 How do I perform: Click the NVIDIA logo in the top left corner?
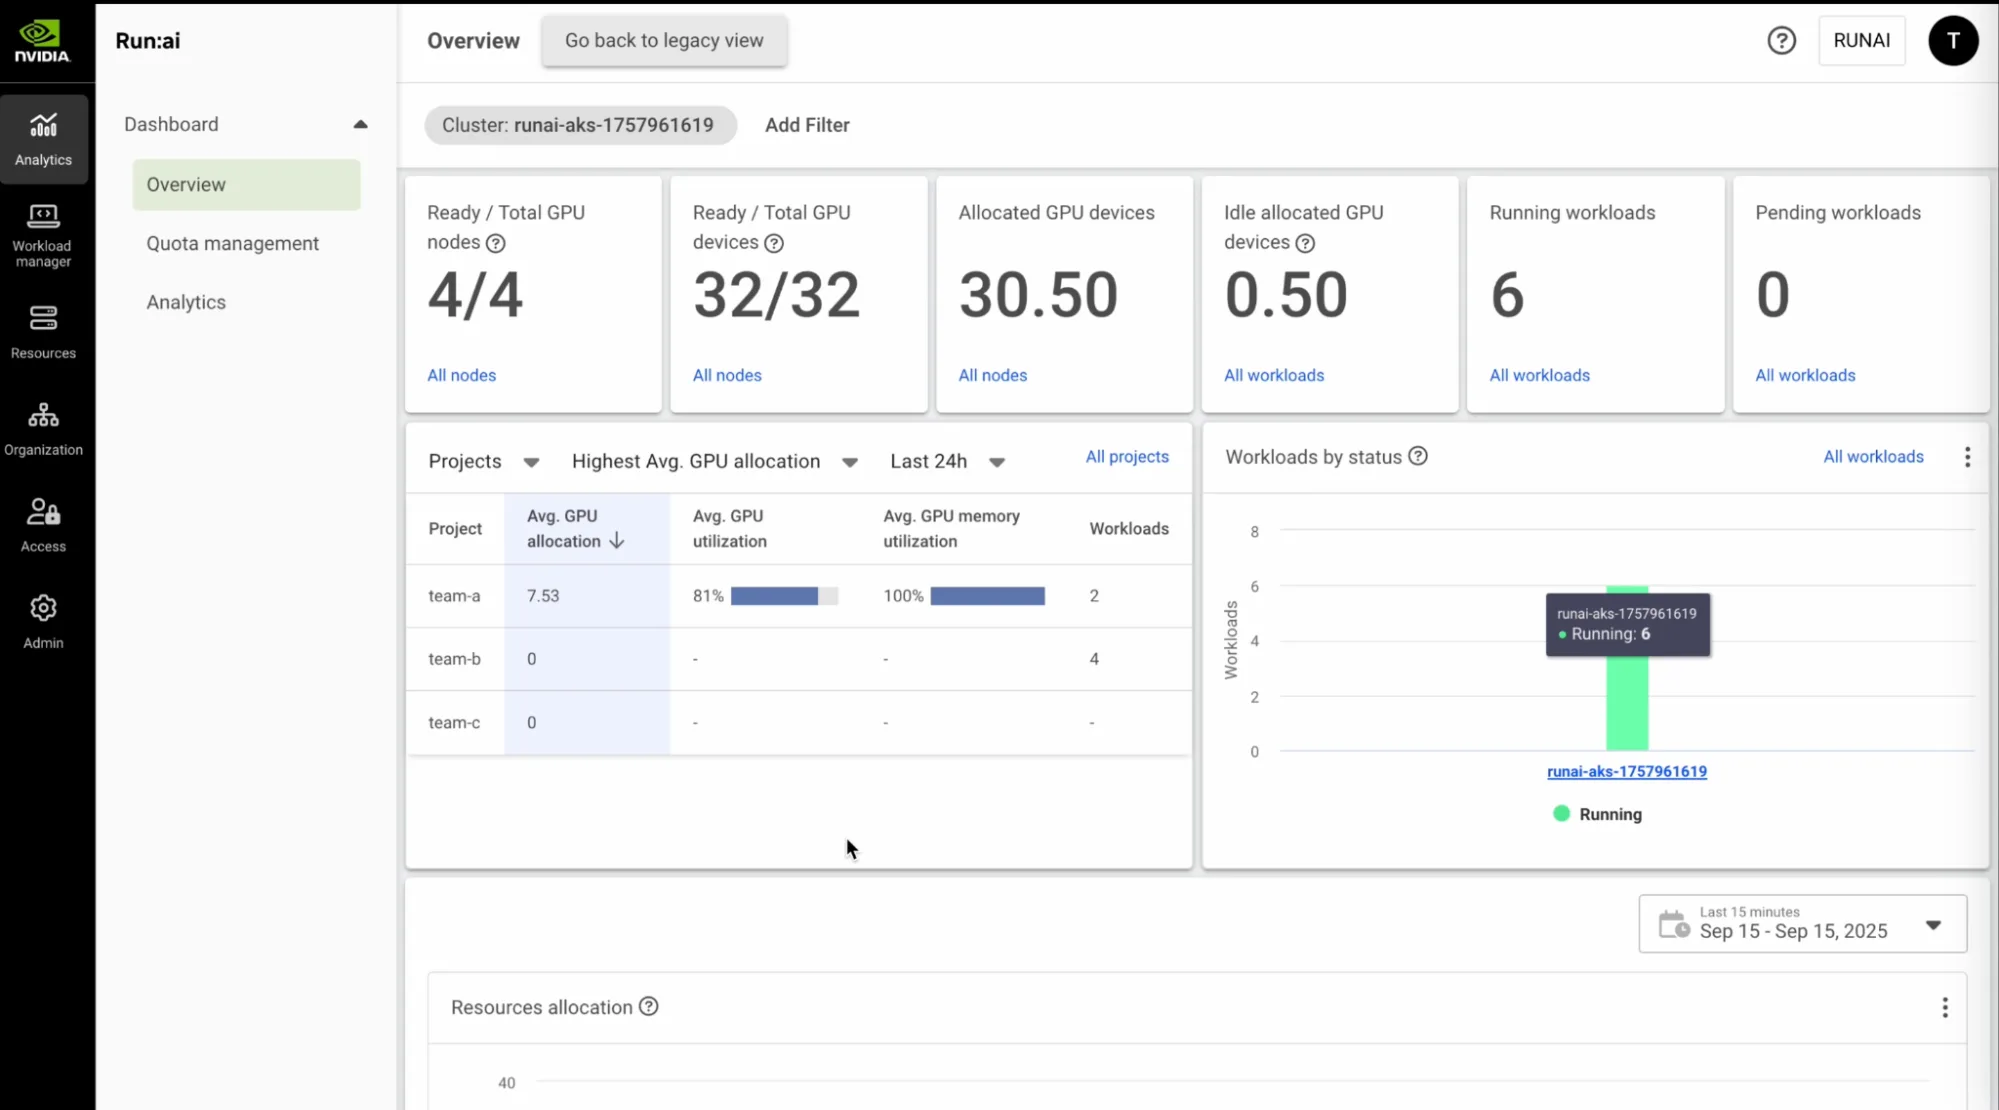(x=43, y=41)
